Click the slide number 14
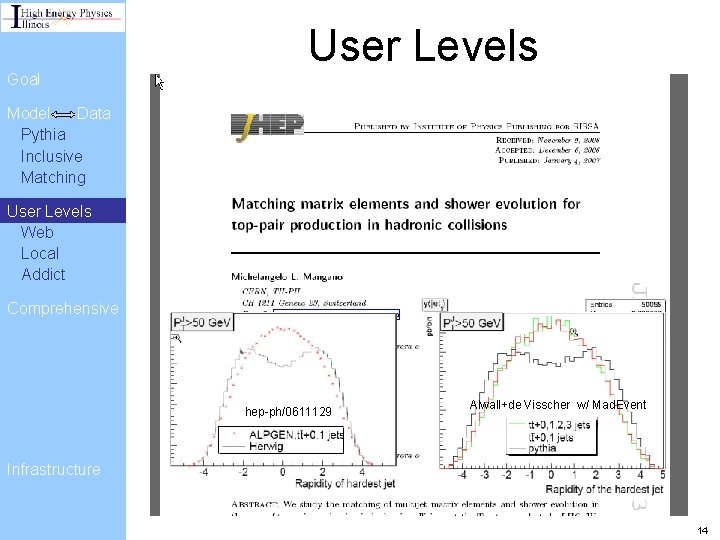This screenshot has width=720, height=540. coord(703,530)
